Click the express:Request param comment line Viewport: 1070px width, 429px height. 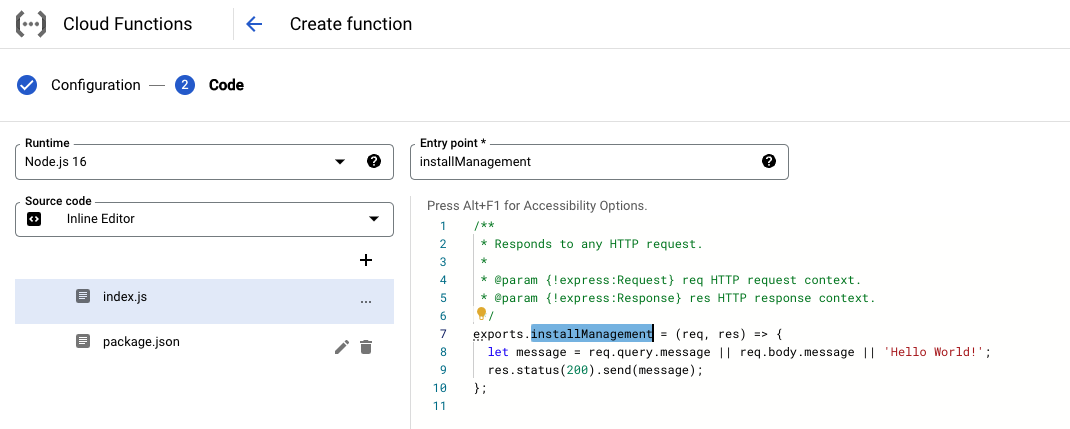[671, 280]
